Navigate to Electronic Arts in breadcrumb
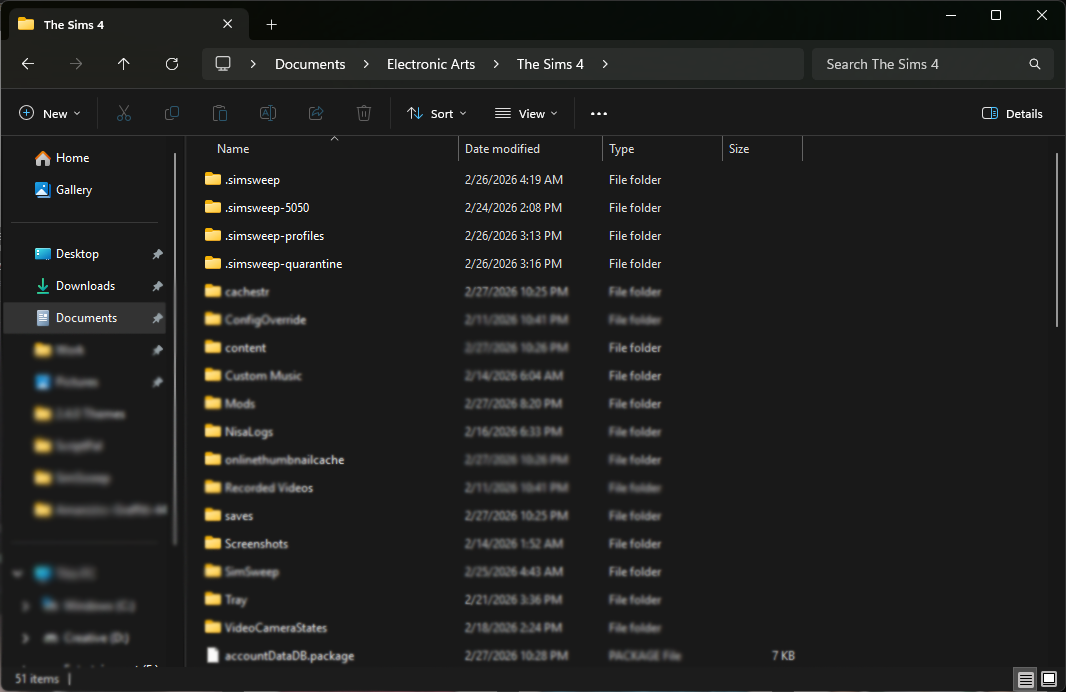 click(x=431, y=64)
